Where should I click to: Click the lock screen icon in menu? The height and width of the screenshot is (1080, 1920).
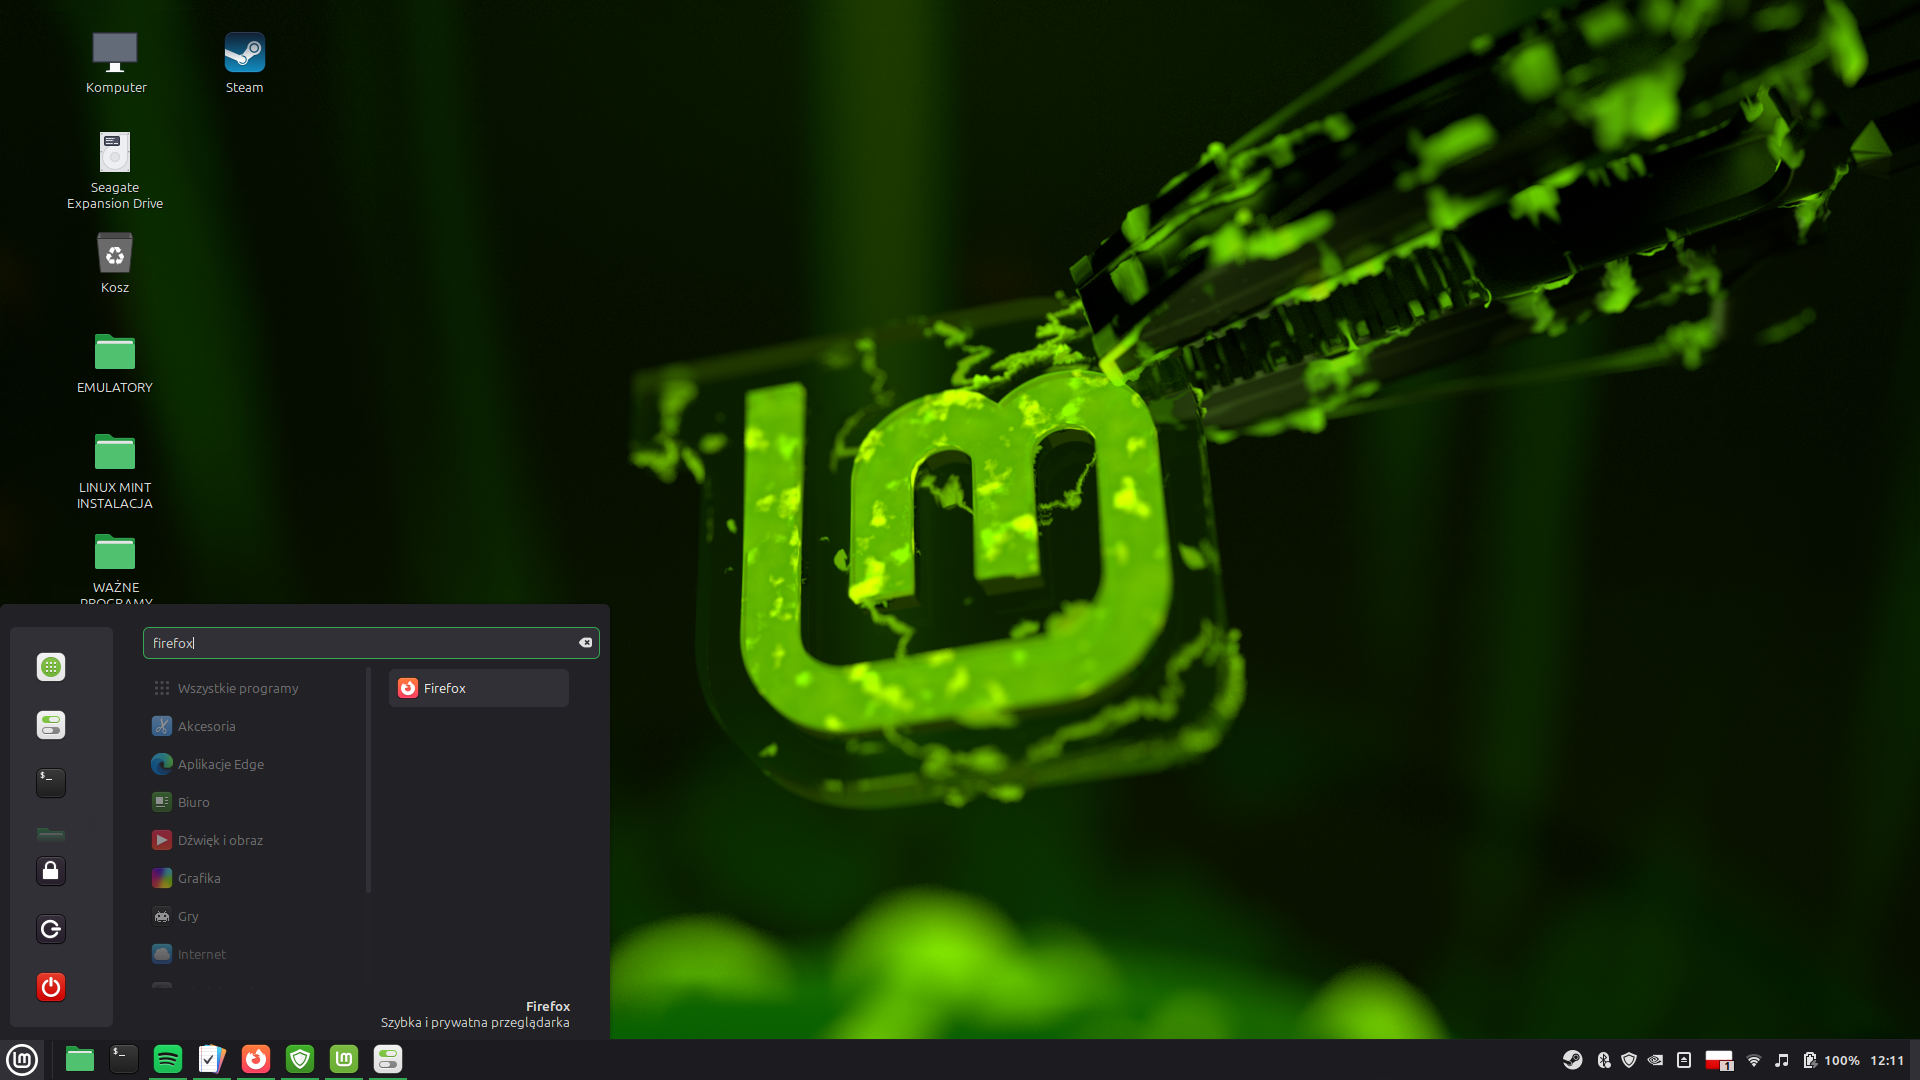(x=51, y=871)
